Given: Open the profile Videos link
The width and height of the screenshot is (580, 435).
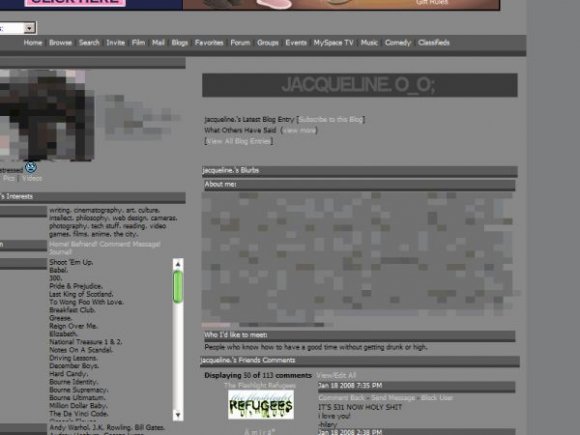Looking at the screenshot, I should click(32, 178).
